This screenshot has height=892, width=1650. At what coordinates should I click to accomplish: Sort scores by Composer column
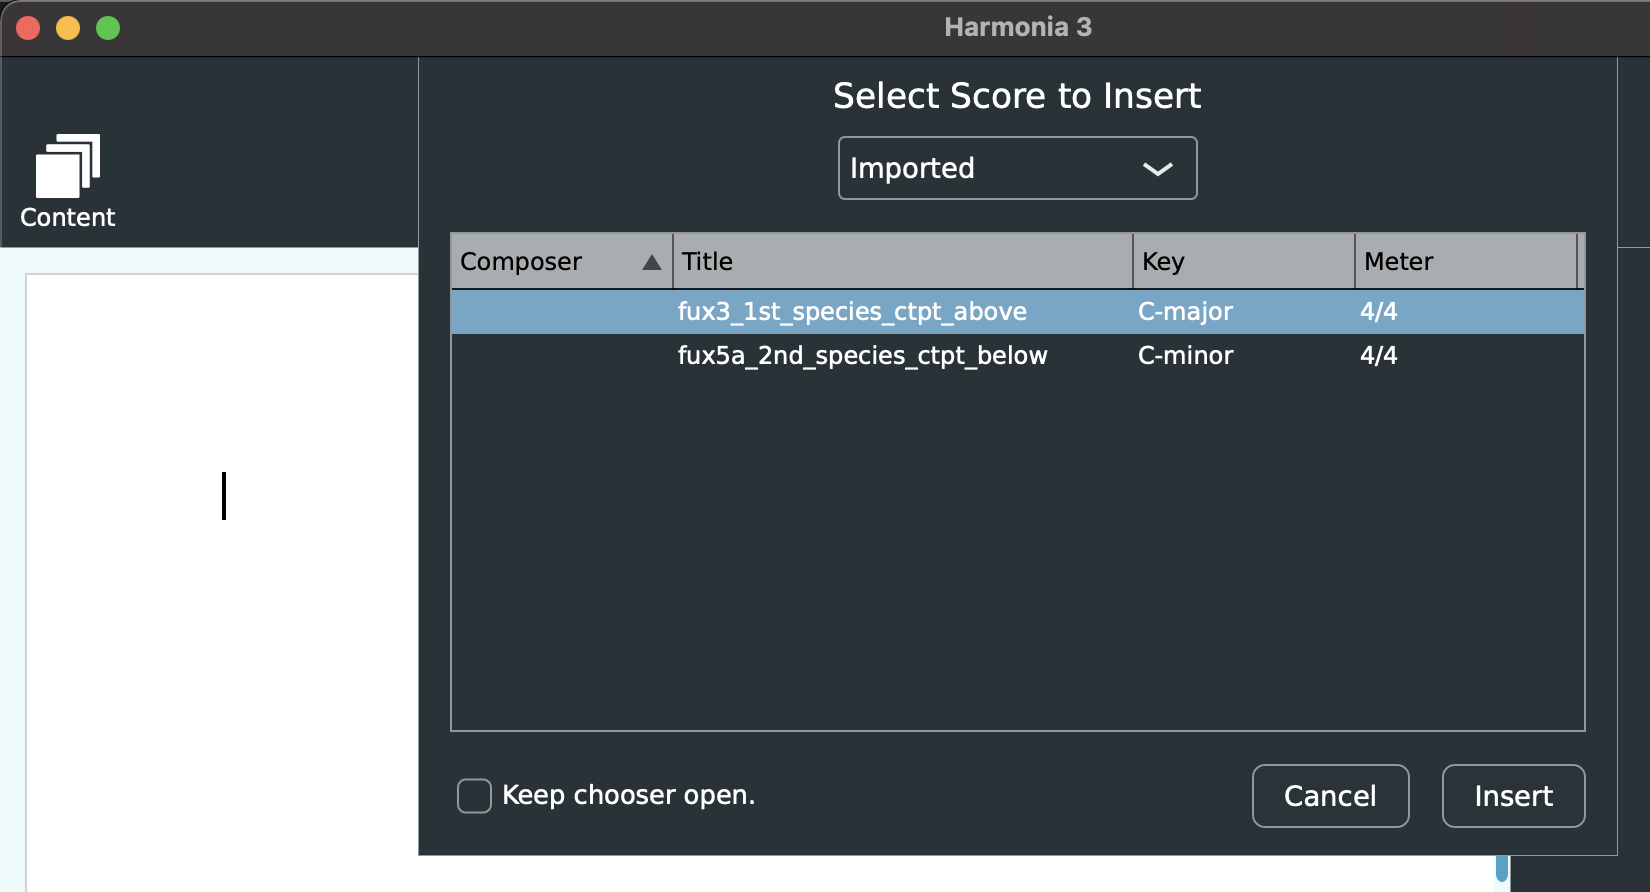pyautogui.click(x=540, y=262)
